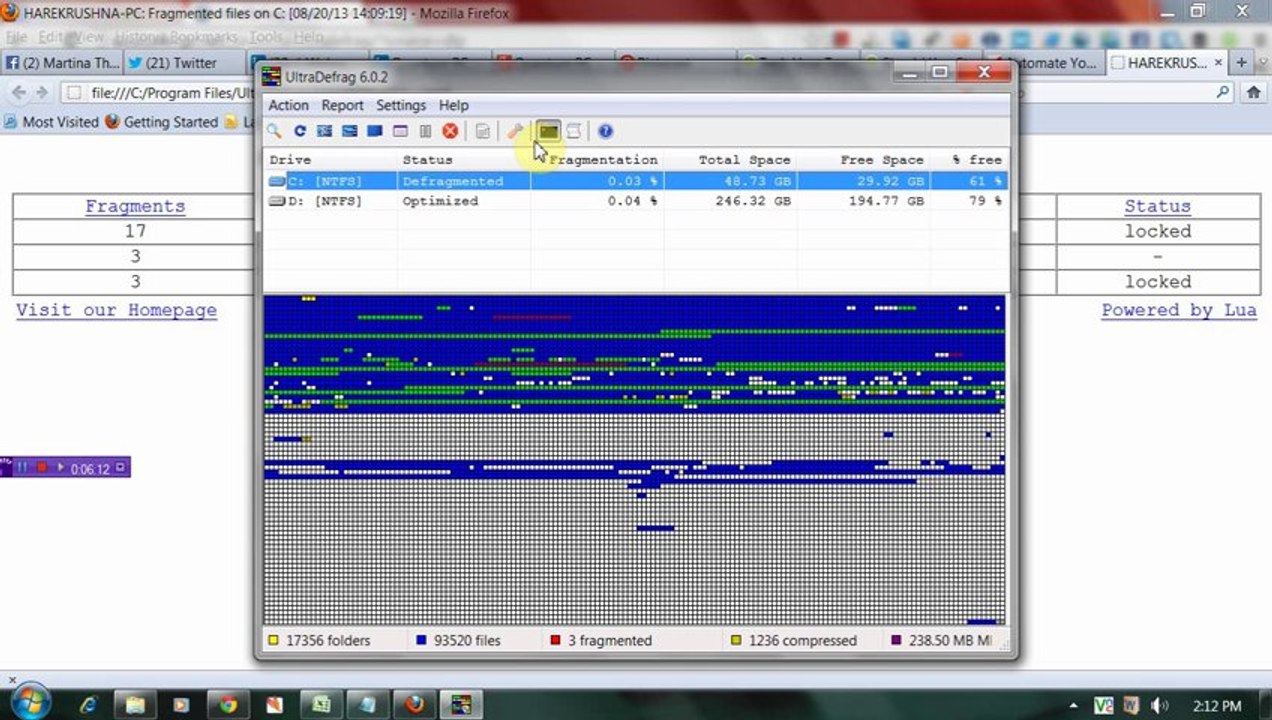Click the 194.77 GB free space cell
This screenshot has width=1272, height=720.
(x=886, y=201)
